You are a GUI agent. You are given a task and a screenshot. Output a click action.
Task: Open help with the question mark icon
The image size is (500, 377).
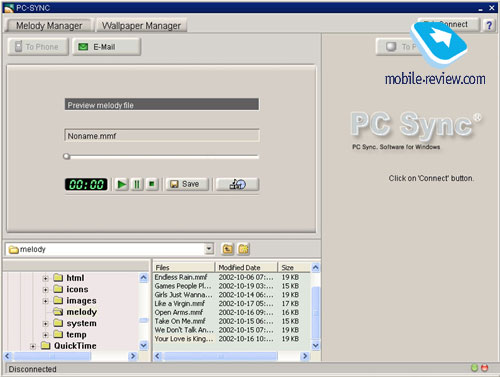tap(489, 25)
